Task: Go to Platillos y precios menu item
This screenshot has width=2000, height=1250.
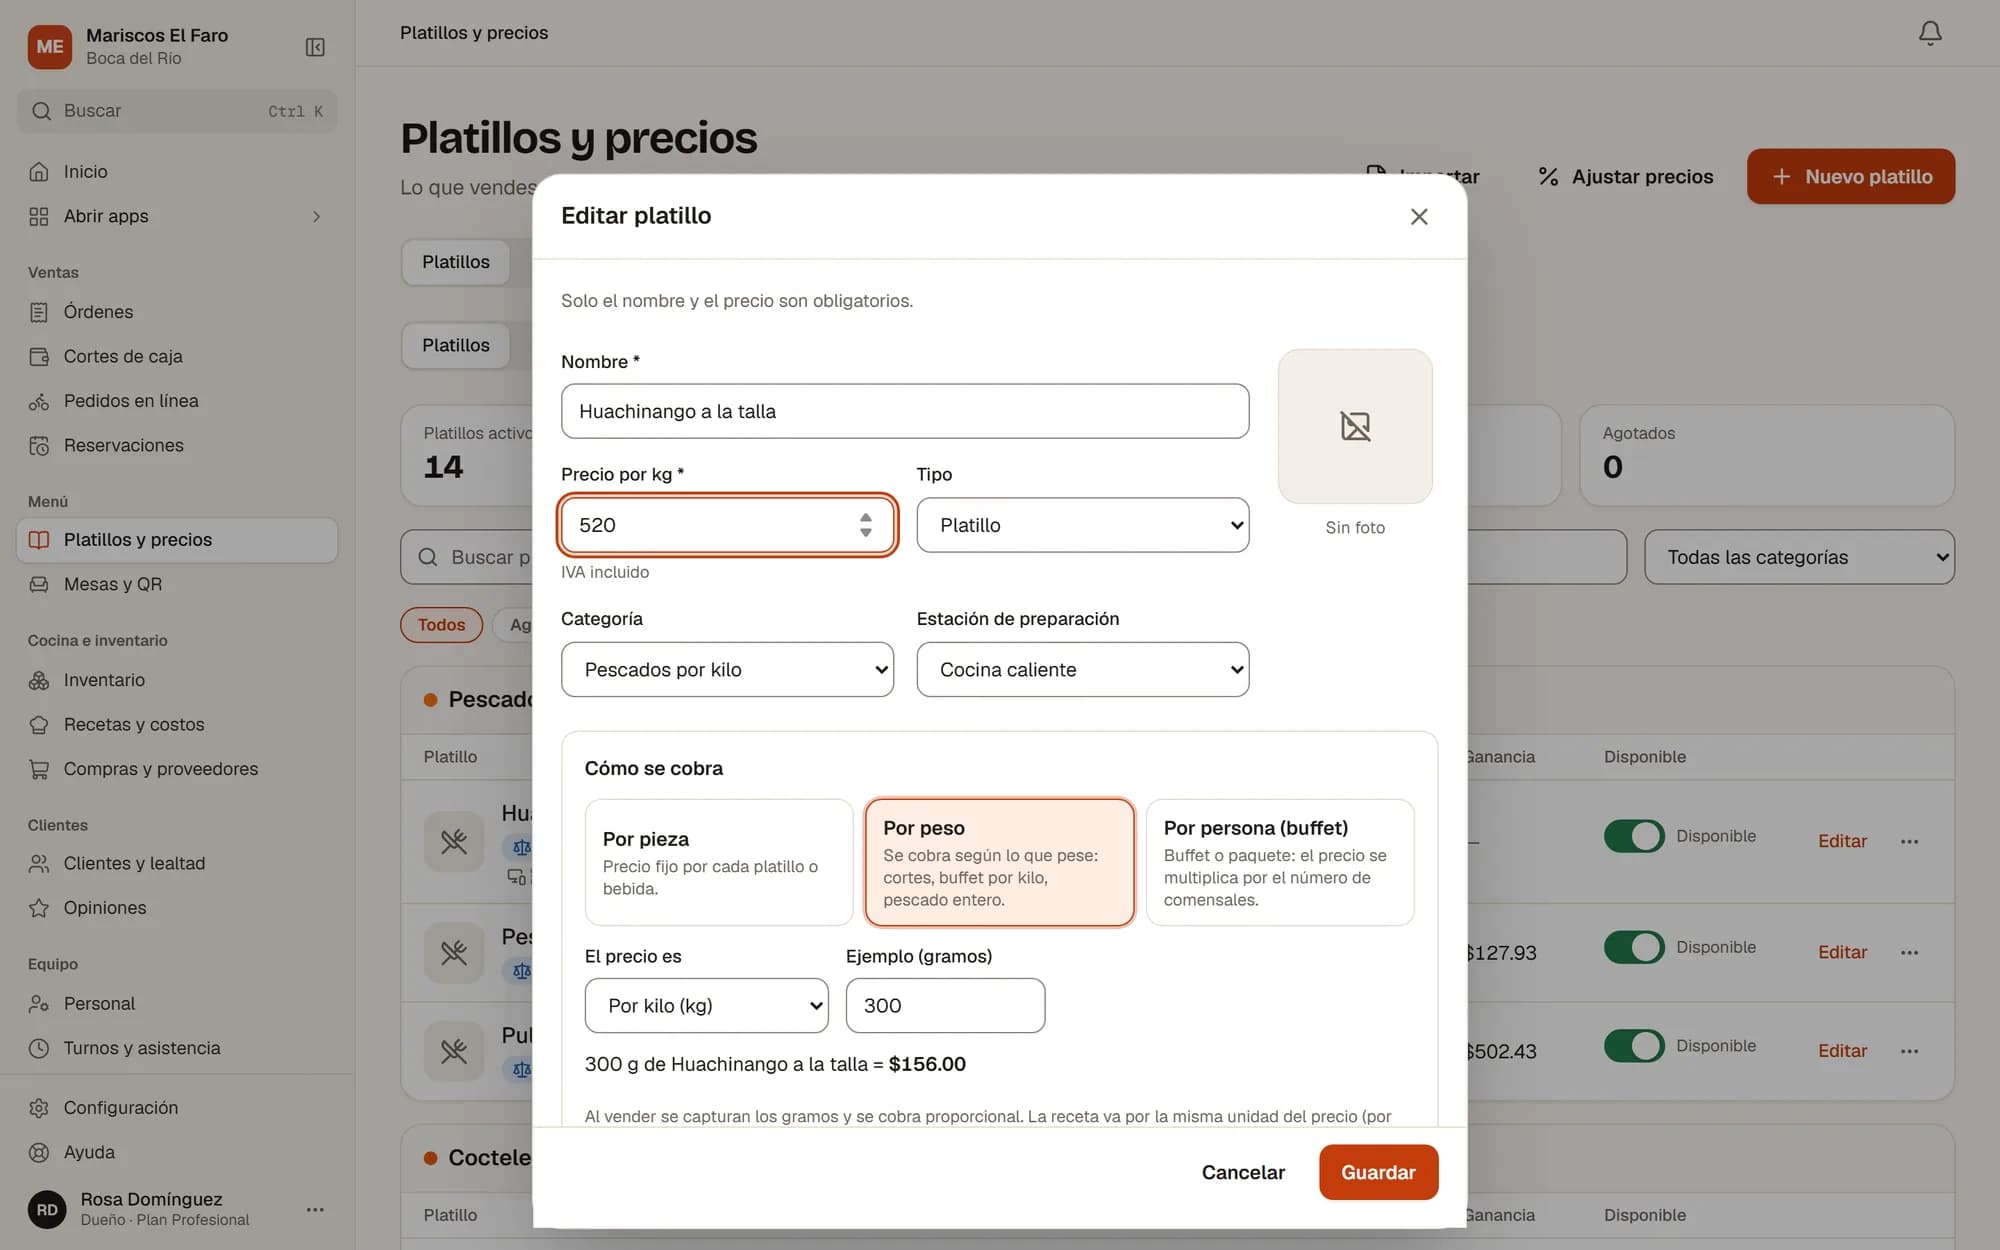Action: [177, 540]
